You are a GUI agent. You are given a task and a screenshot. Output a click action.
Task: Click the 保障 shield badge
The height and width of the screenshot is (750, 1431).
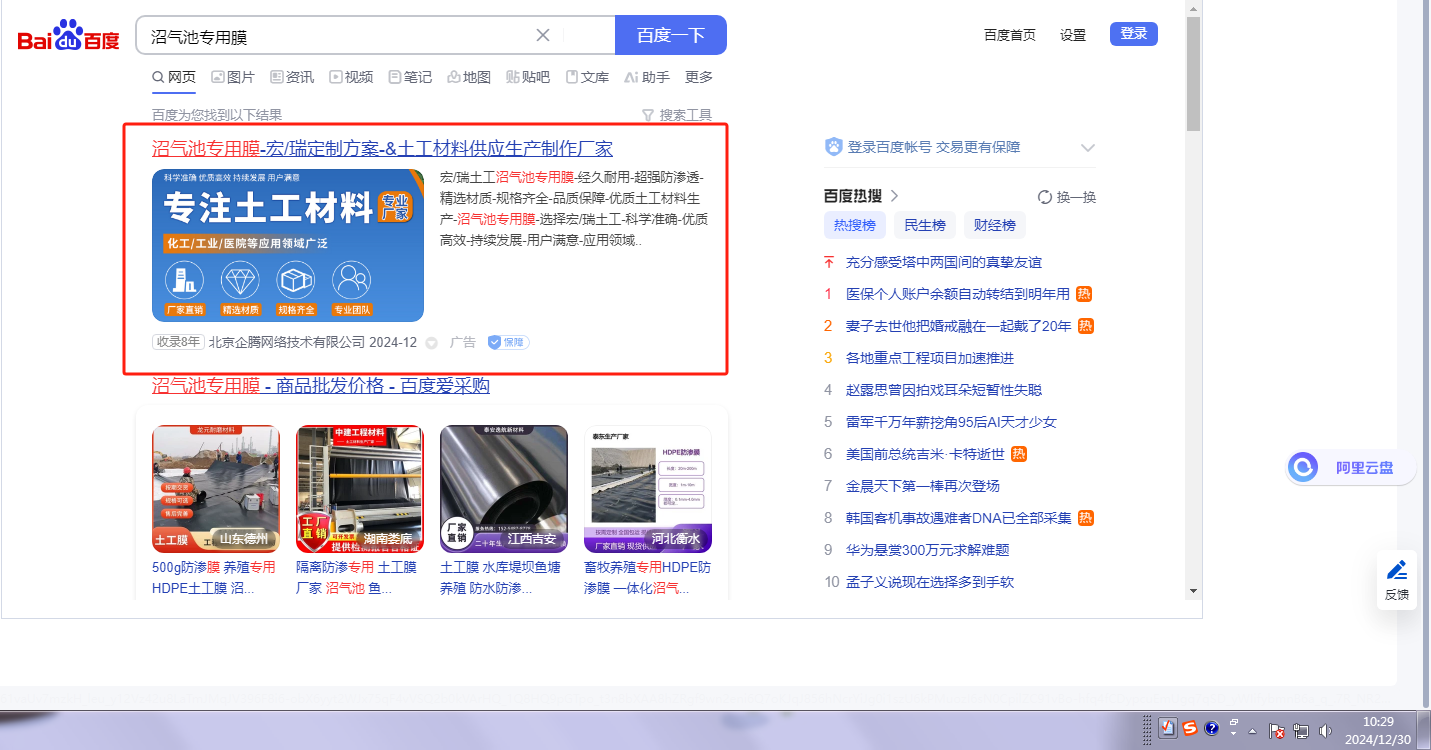508,342
